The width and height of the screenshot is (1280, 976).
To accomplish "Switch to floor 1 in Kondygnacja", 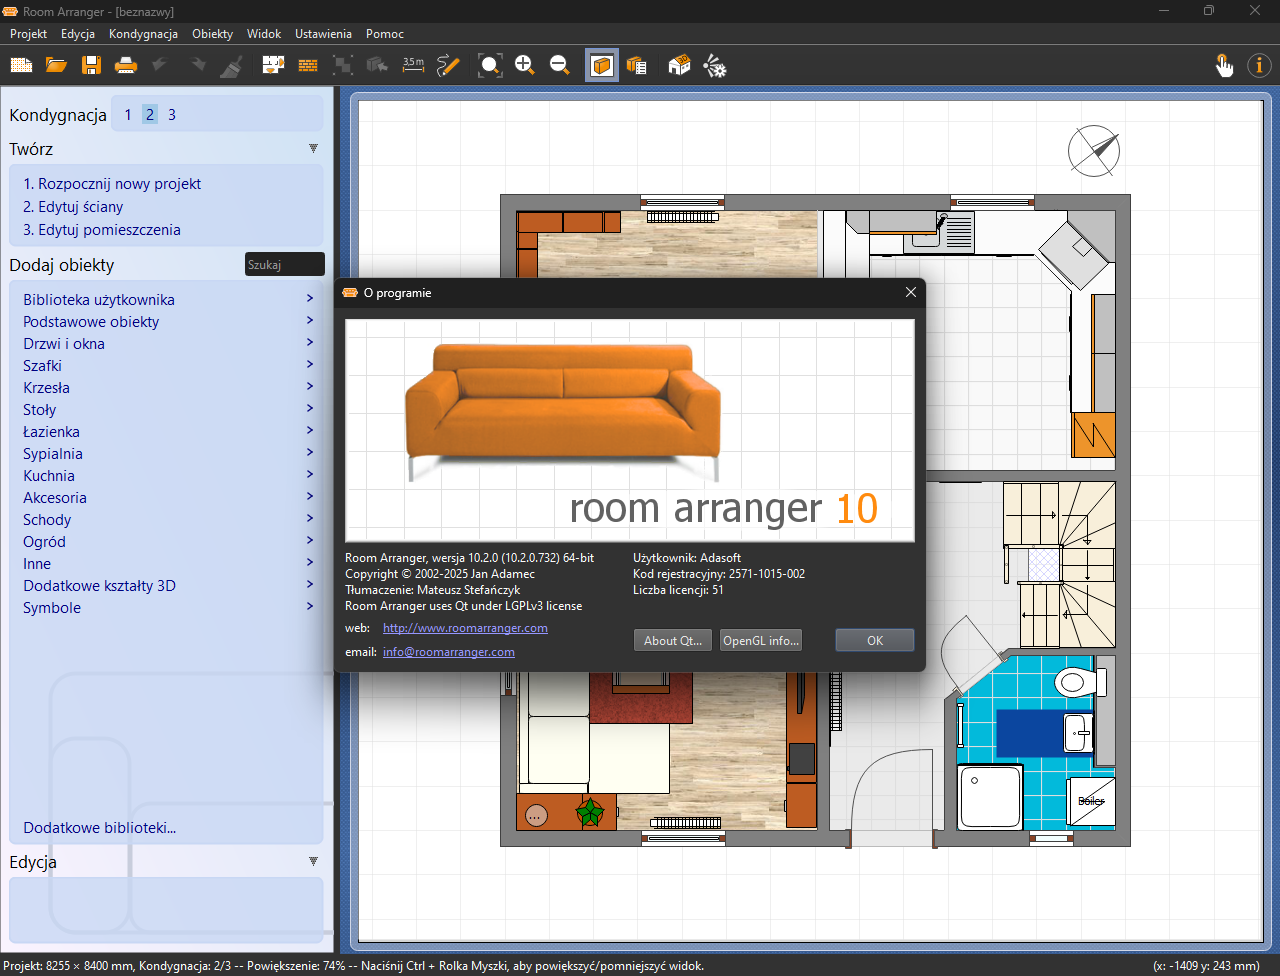I will point(128,115).
